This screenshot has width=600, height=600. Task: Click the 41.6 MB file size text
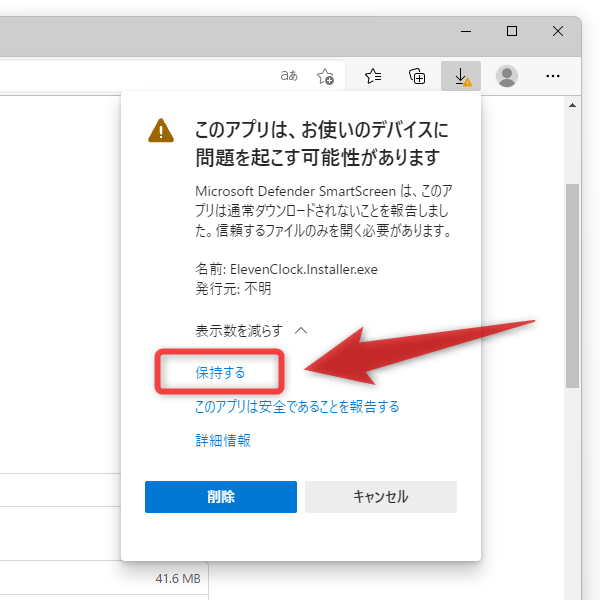tap(178, 579)
